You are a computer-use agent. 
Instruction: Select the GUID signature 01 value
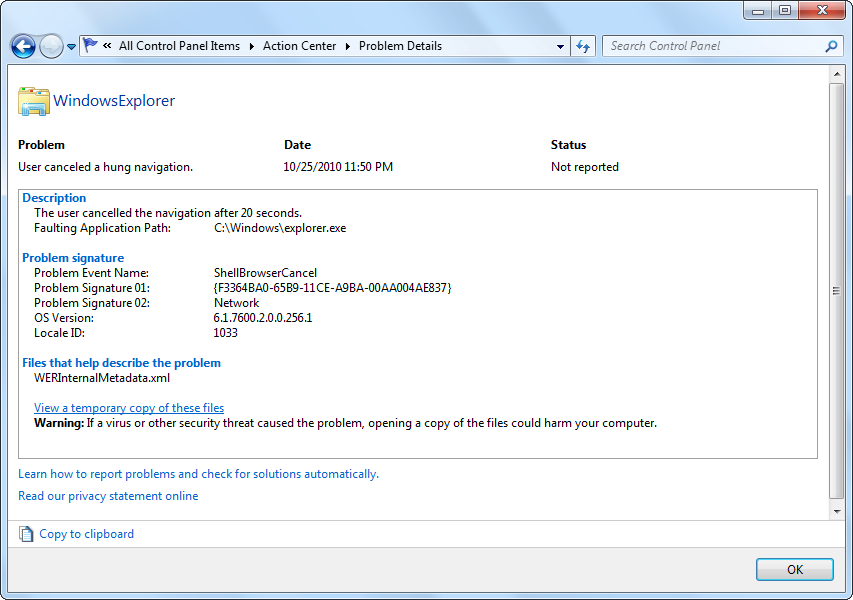[x=332, y=288]
